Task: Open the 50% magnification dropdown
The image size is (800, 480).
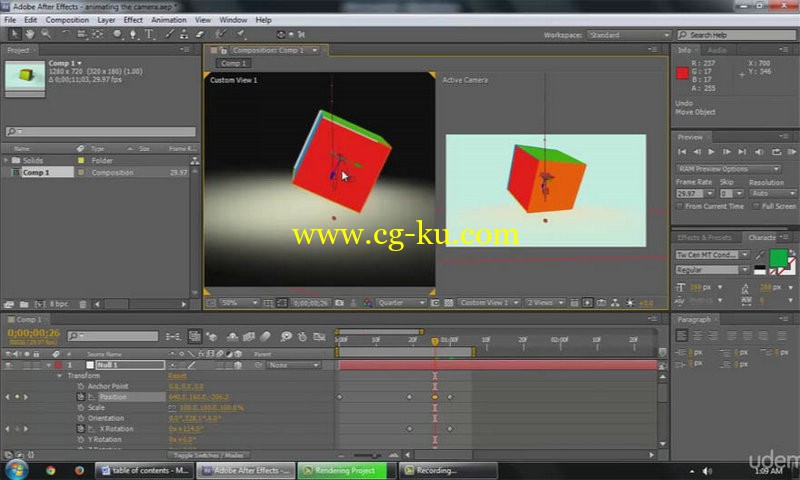Action: click(239, 303)
